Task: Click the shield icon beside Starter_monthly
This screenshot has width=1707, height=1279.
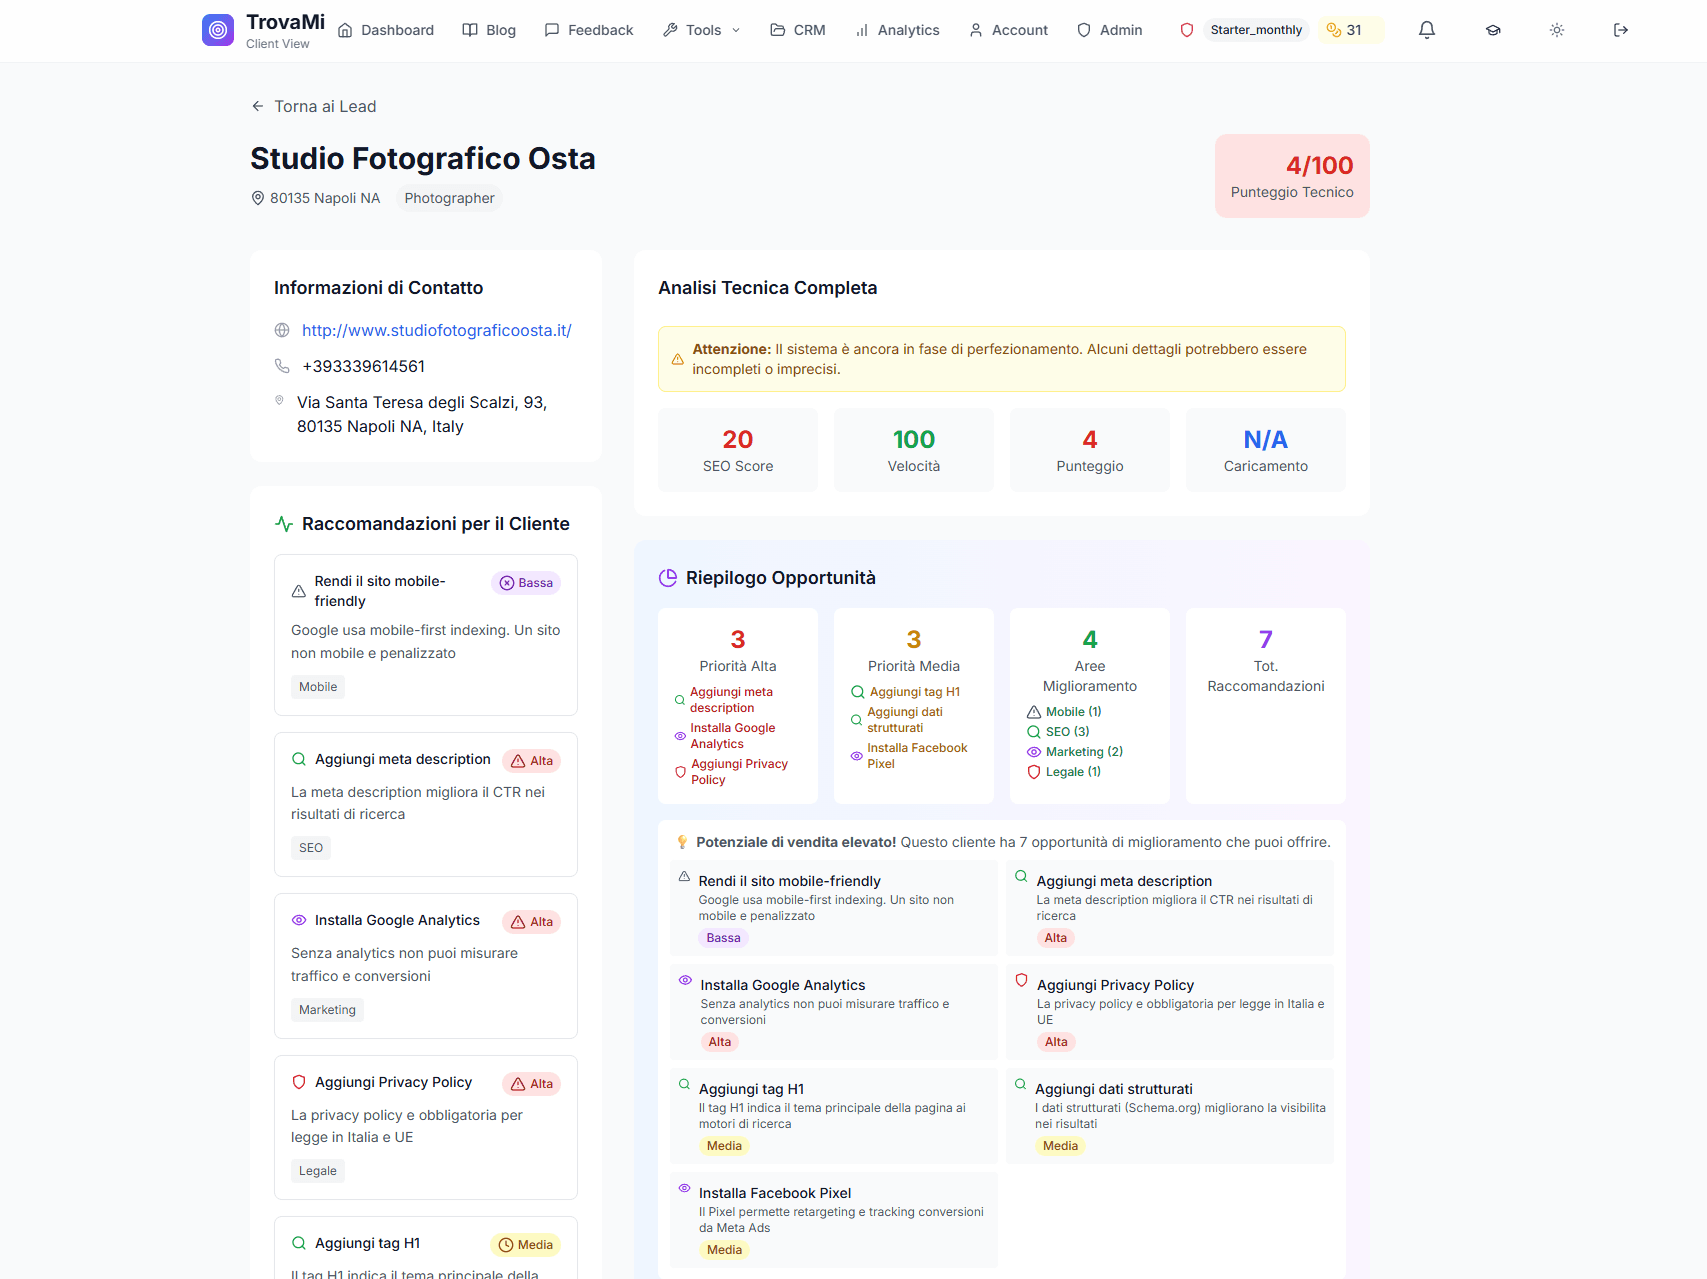Action: pyautogui.click(x=1187, y=30)
